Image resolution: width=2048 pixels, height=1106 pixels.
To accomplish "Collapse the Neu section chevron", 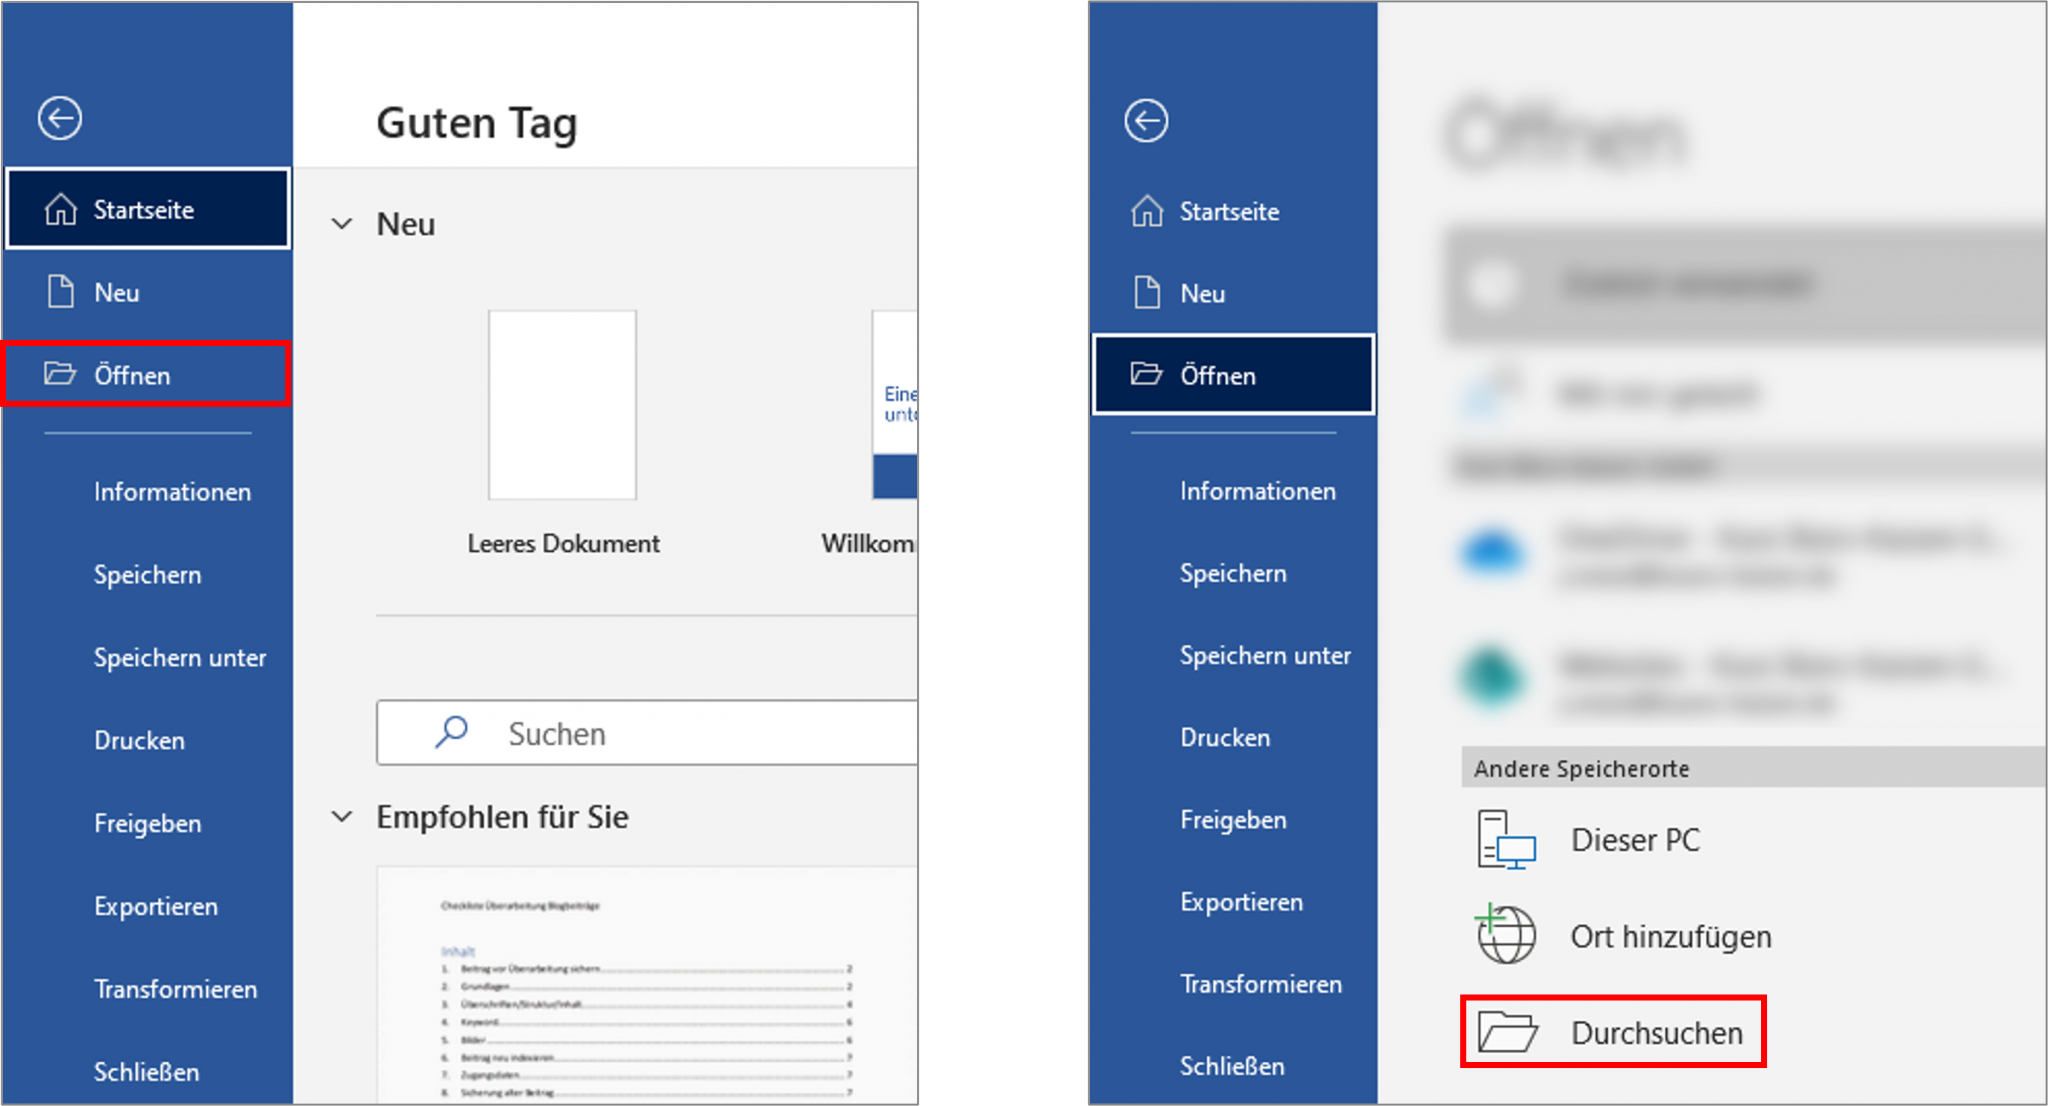I will pos(344,224).
